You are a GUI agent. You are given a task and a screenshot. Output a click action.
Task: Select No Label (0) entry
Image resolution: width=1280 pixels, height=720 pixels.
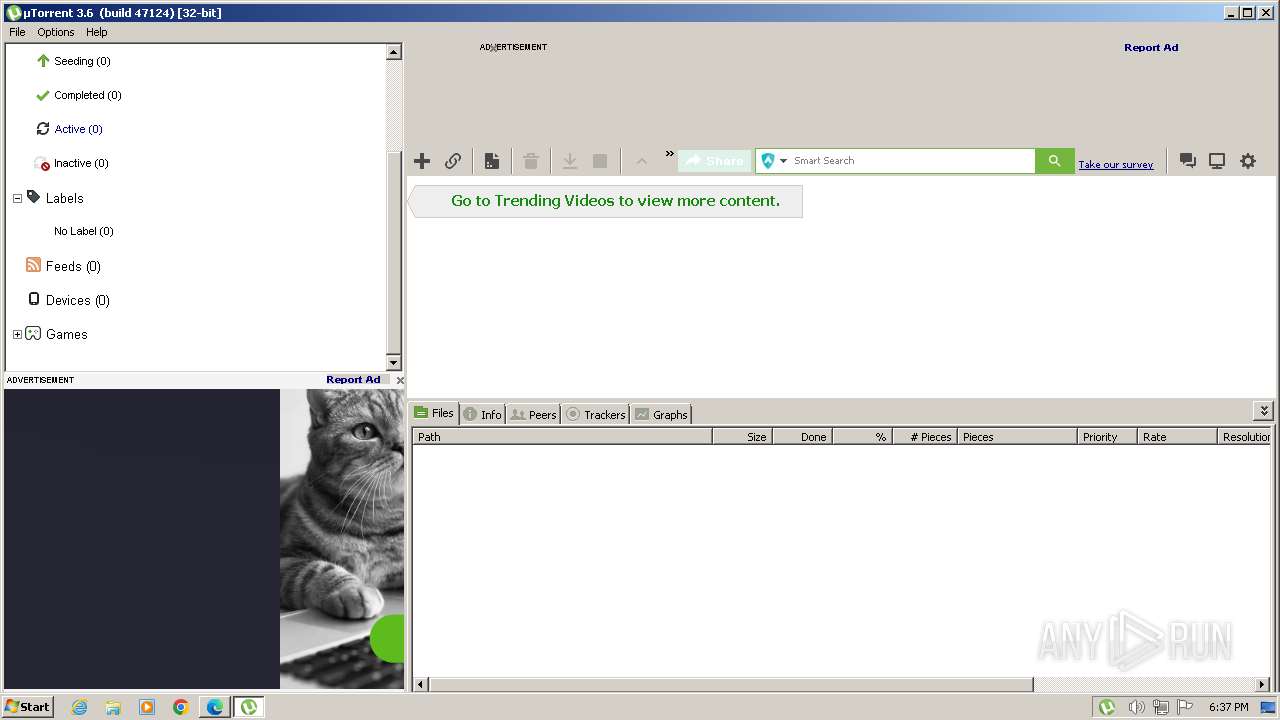click(83, 231)
